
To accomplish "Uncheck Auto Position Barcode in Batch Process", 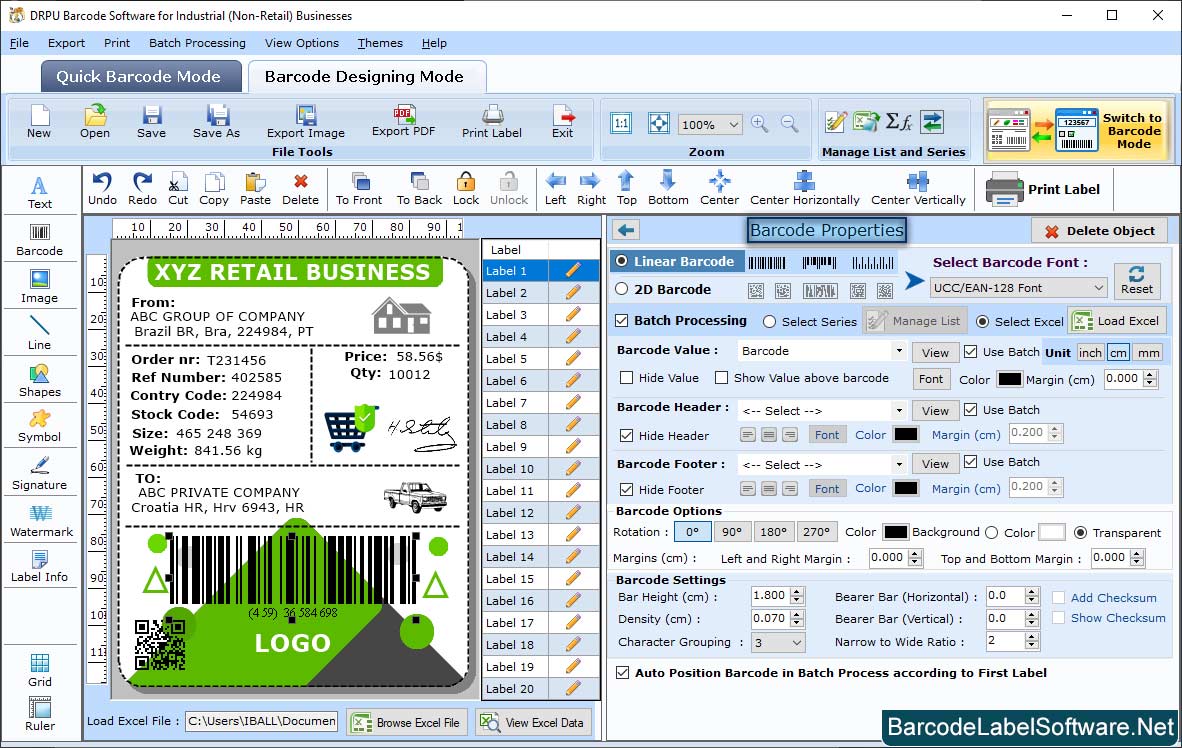I will (x=624, y=673).
